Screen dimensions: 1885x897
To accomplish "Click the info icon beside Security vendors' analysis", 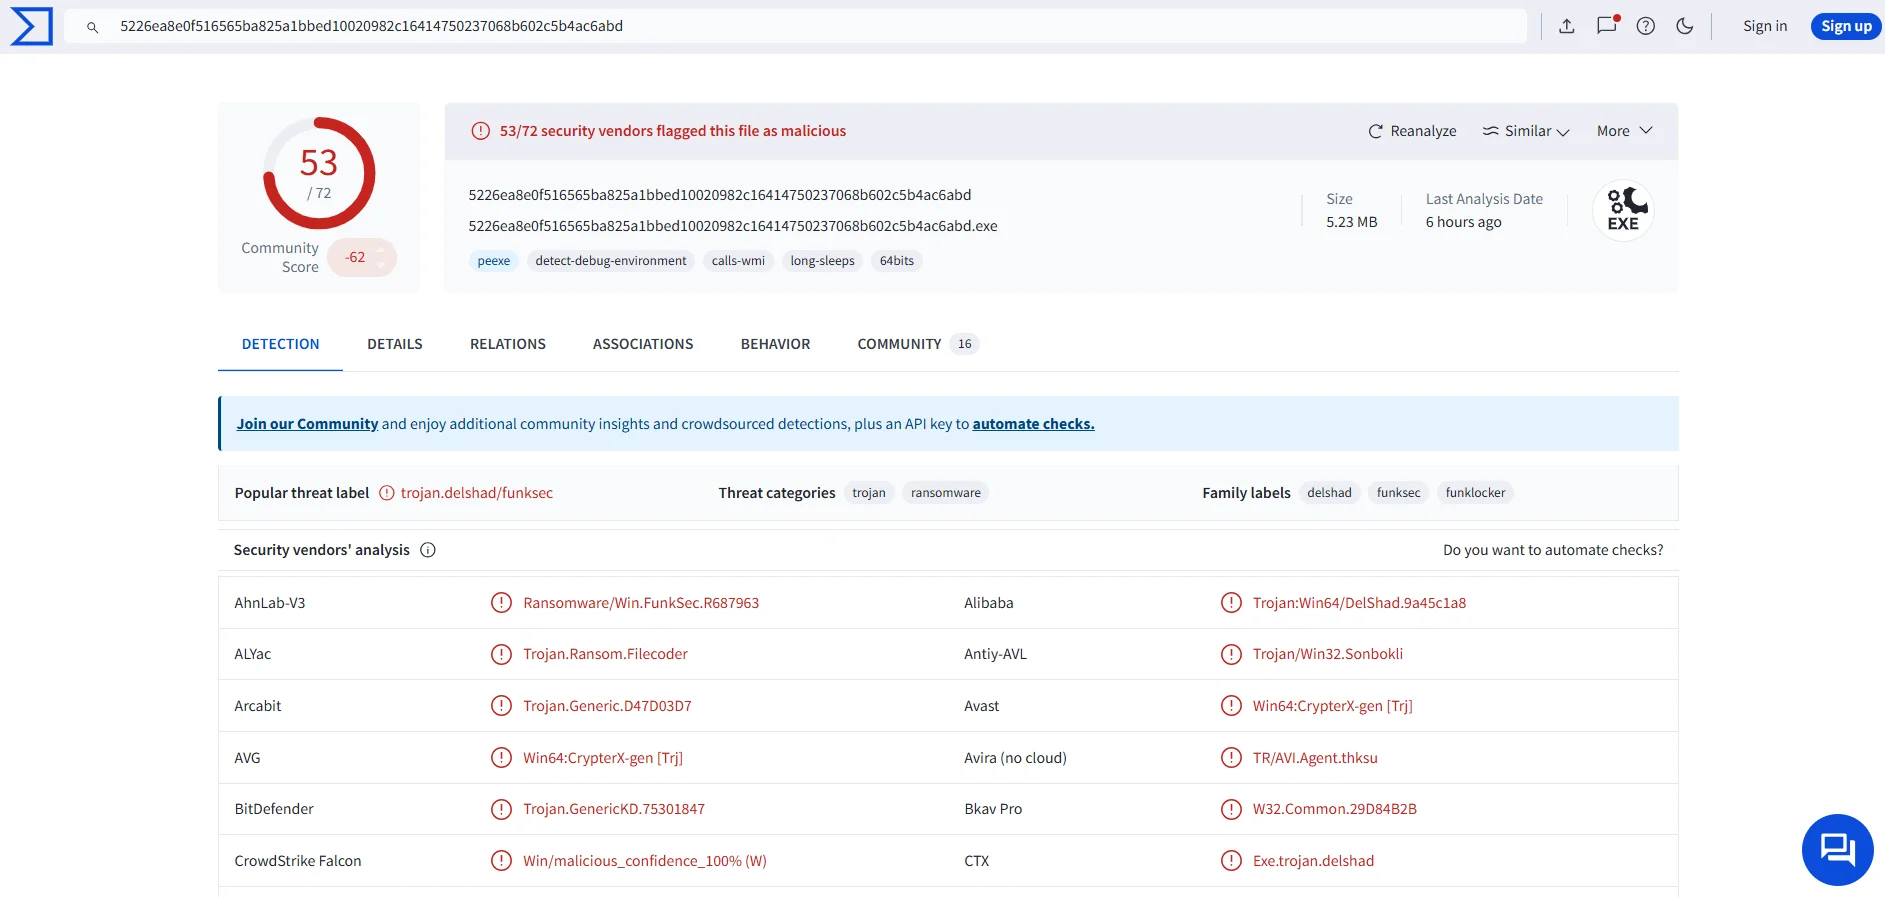I will 428,550.
